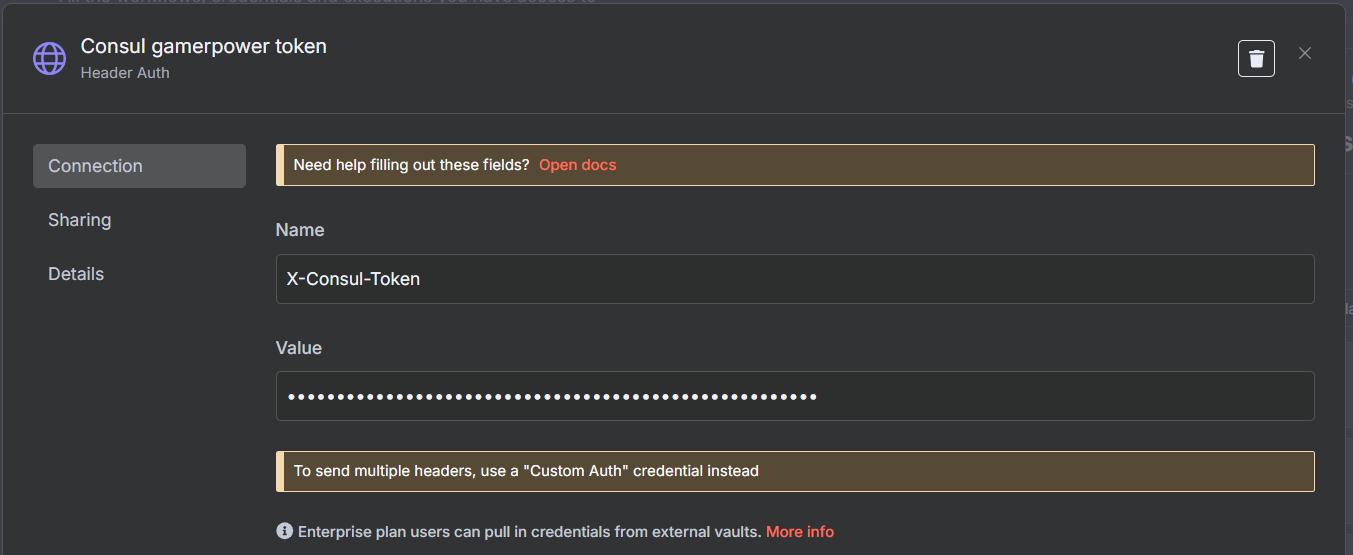This screenshot has width=1353, height=555.
Task: Close the credential dialog with the X
Action: tap(1304, 54)
